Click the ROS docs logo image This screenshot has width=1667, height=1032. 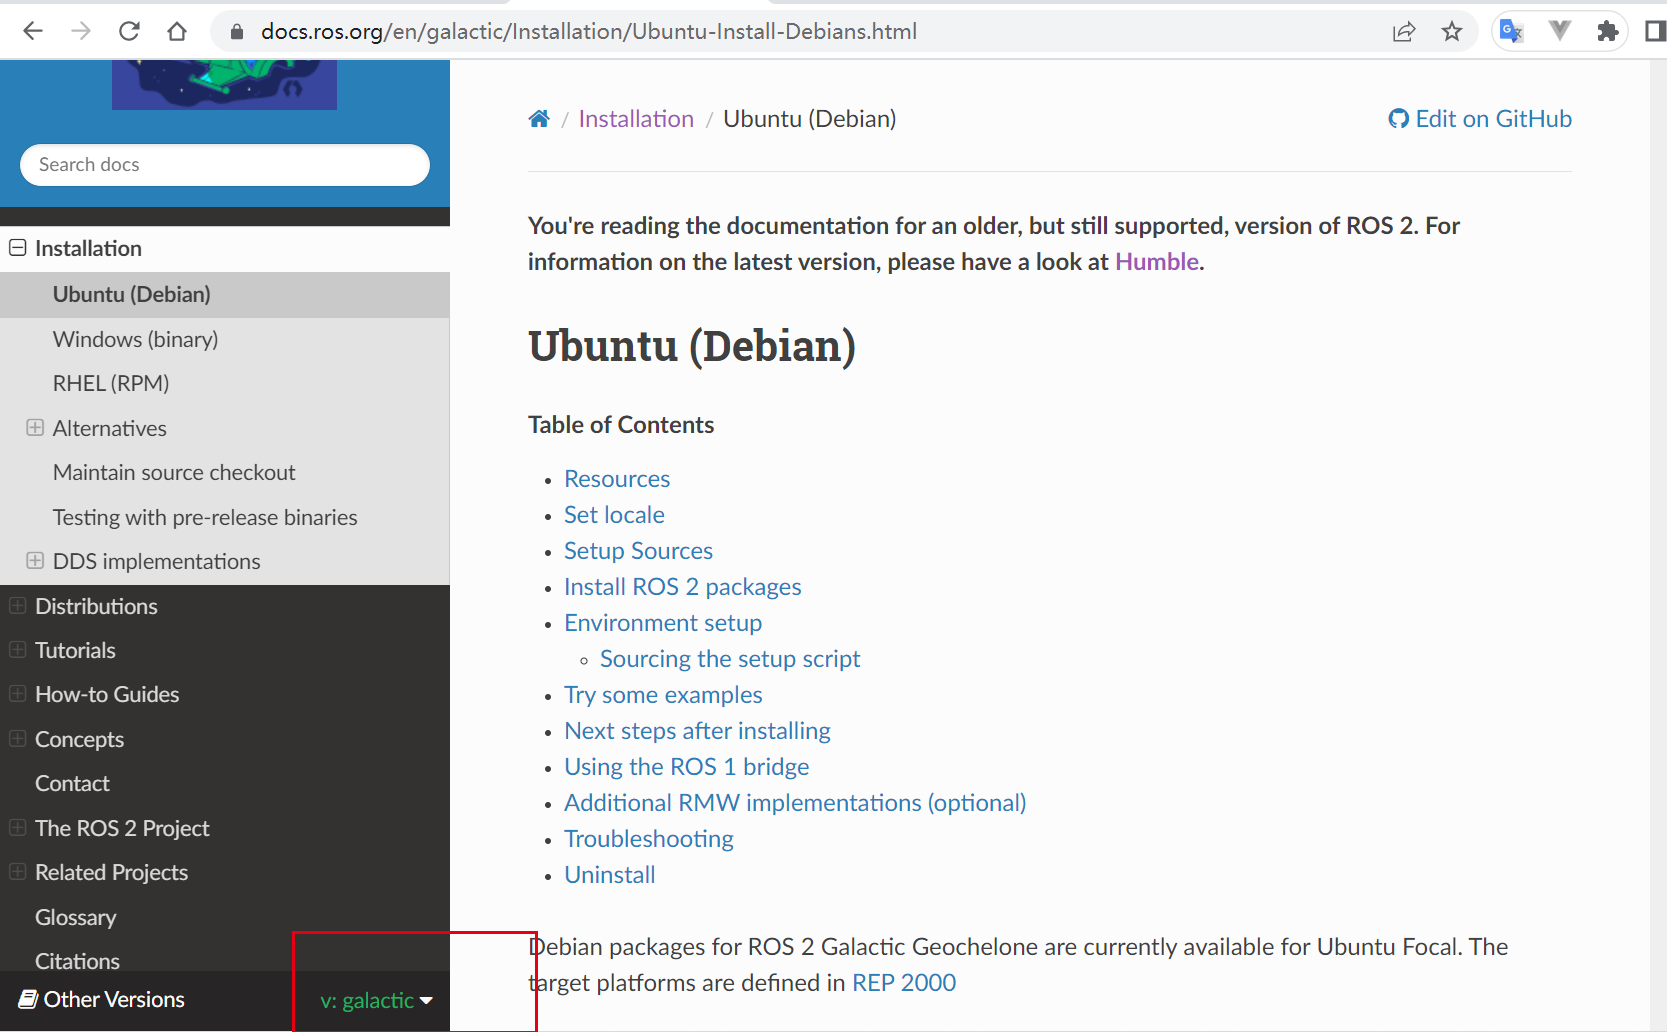(224, 84)
